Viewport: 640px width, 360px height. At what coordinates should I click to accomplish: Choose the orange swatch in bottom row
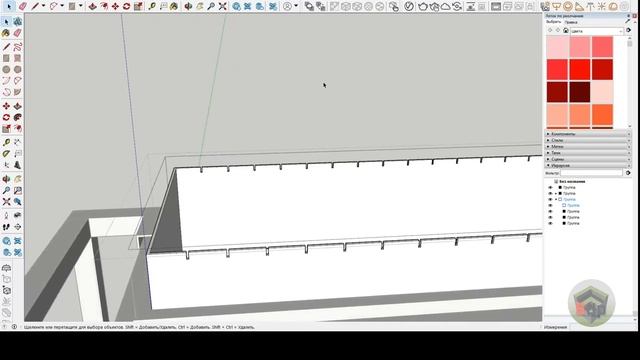(x=602, y=115)
